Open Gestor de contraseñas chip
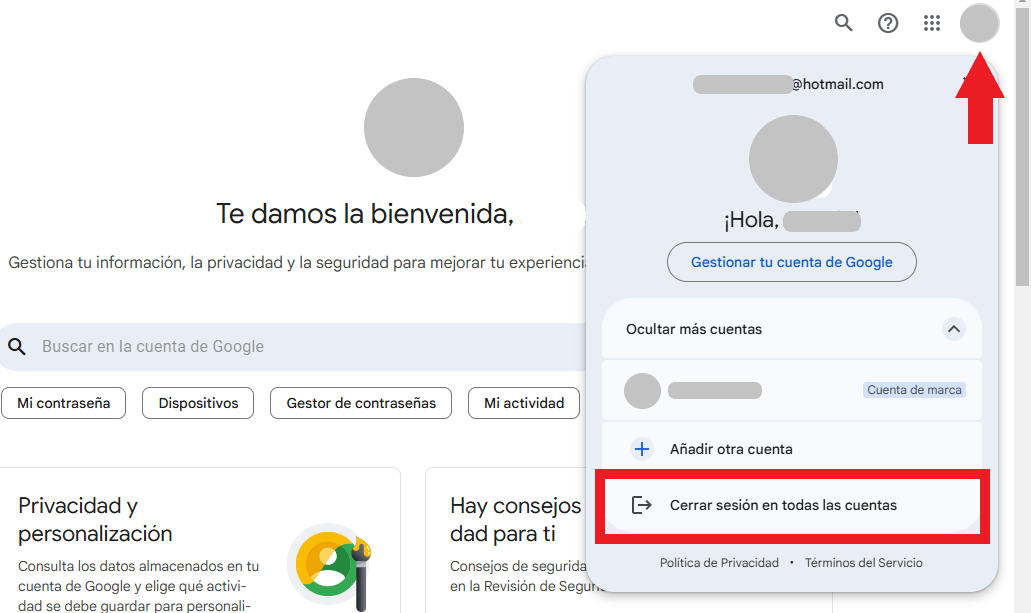The image size is (1031, 613). (x=361, y=403)
